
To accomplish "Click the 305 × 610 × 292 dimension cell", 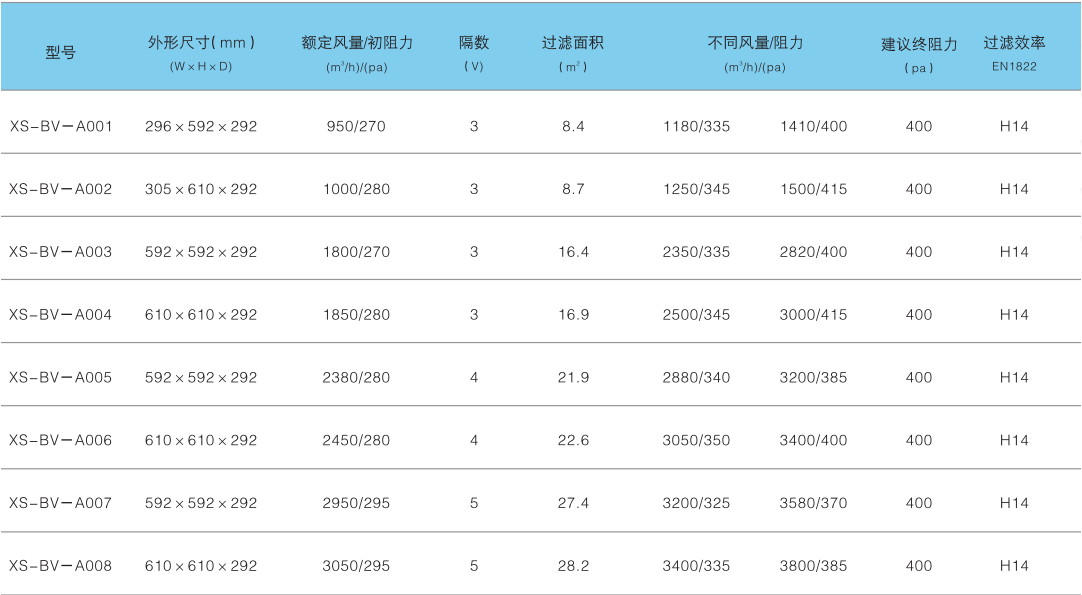I will [x=201, y=189].
